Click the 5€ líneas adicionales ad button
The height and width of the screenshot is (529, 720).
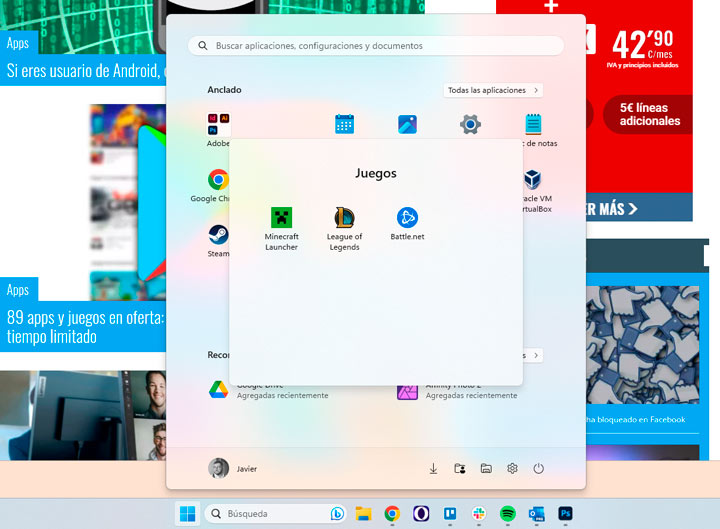(x=649, y=114)
